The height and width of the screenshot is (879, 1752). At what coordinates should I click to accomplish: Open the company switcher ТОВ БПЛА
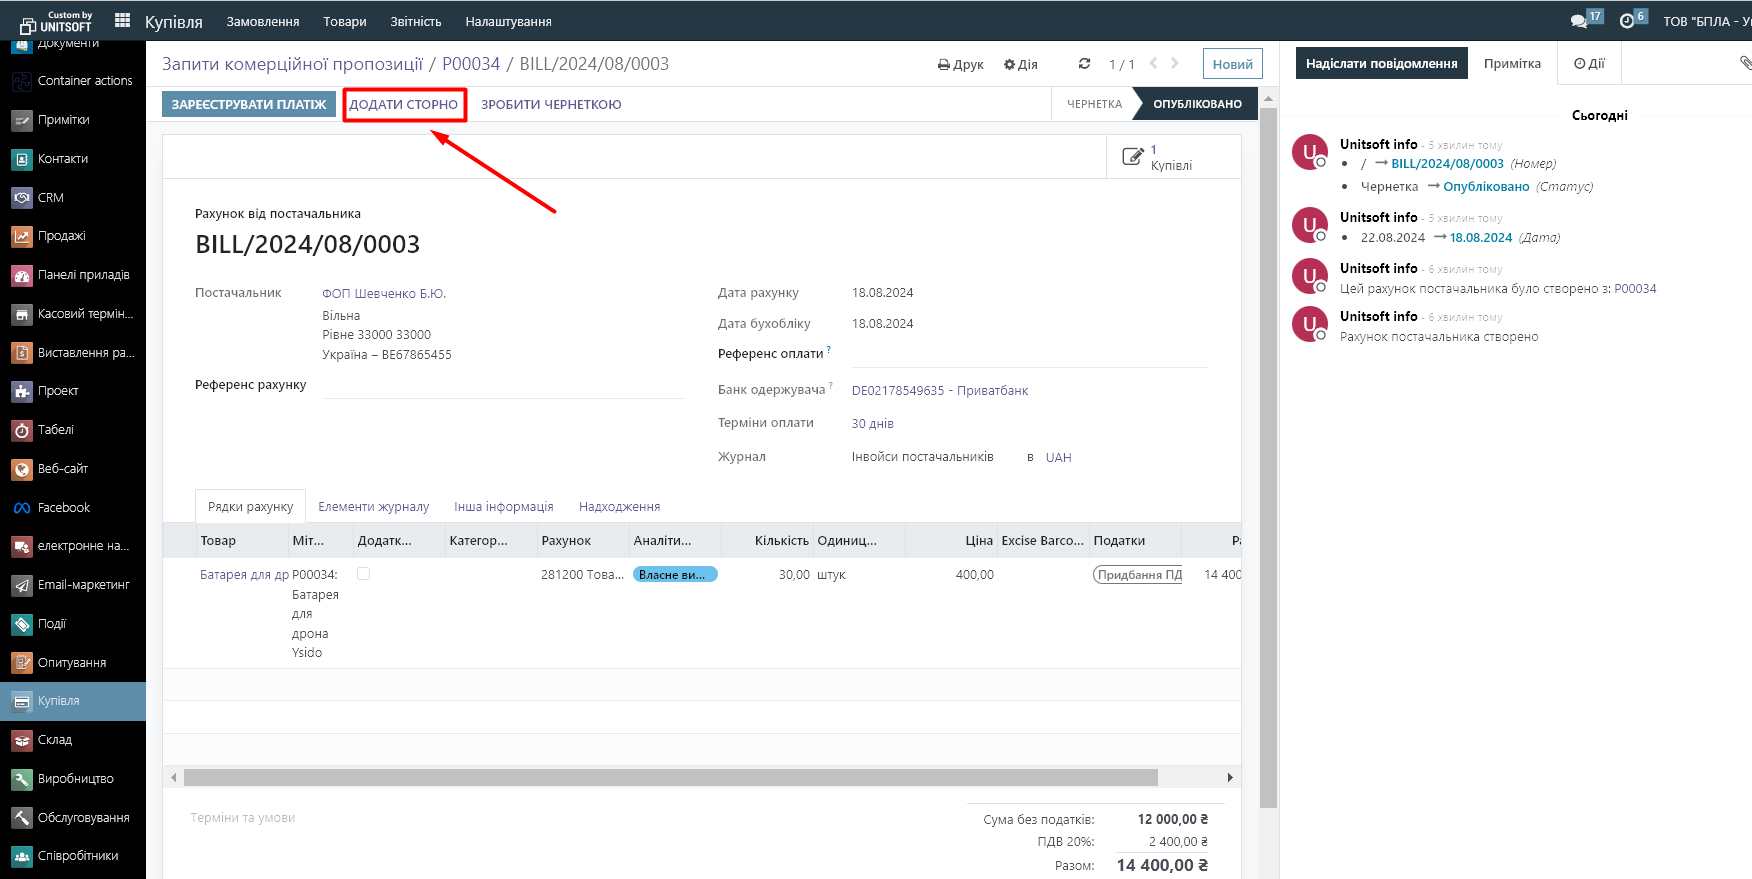click(1705, 21)
